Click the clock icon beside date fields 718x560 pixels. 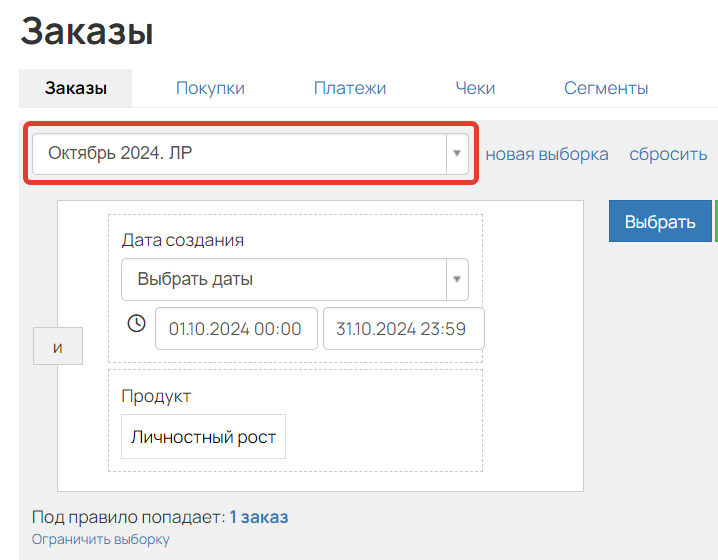(x=136, y=324)
